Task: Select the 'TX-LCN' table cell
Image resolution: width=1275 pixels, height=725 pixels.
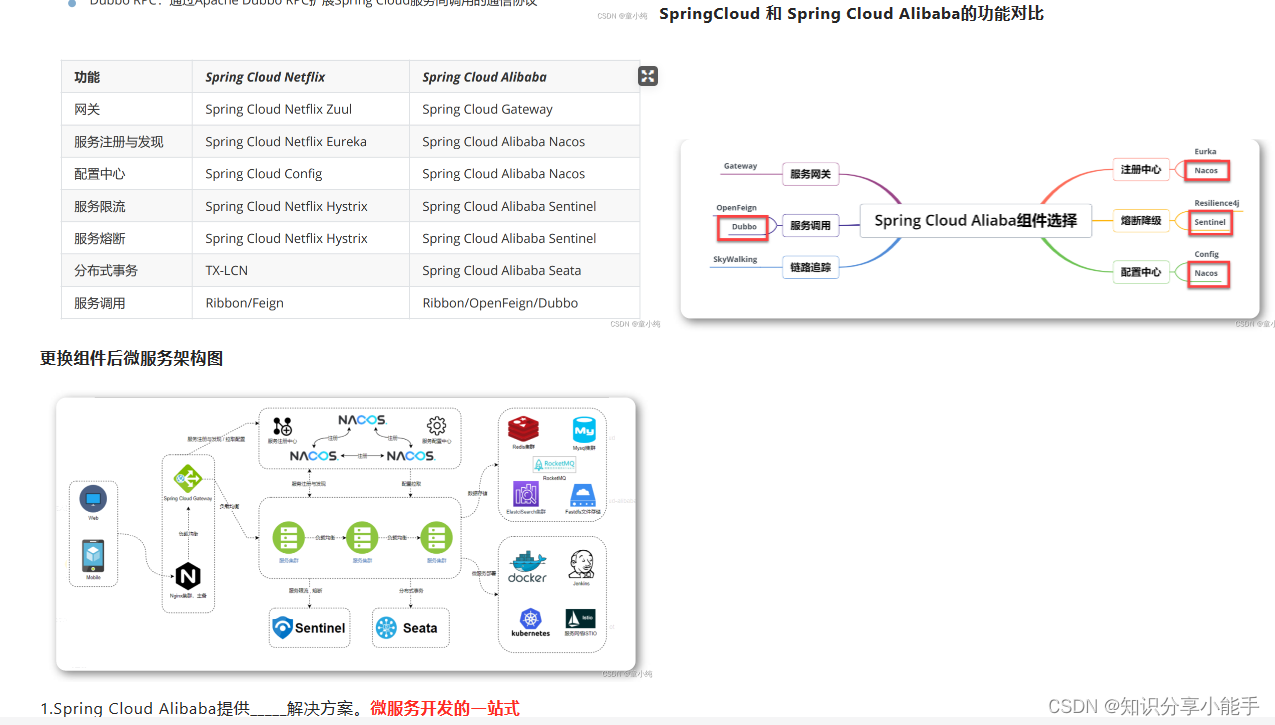Action: click(300, 270)
